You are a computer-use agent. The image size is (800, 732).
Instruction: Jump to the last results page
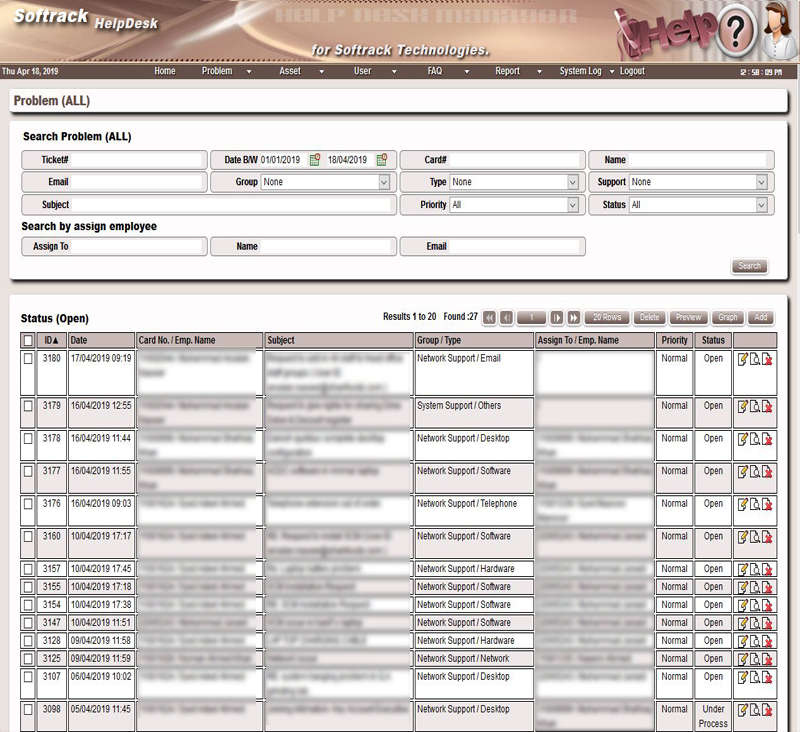click(x=574, y=317)
